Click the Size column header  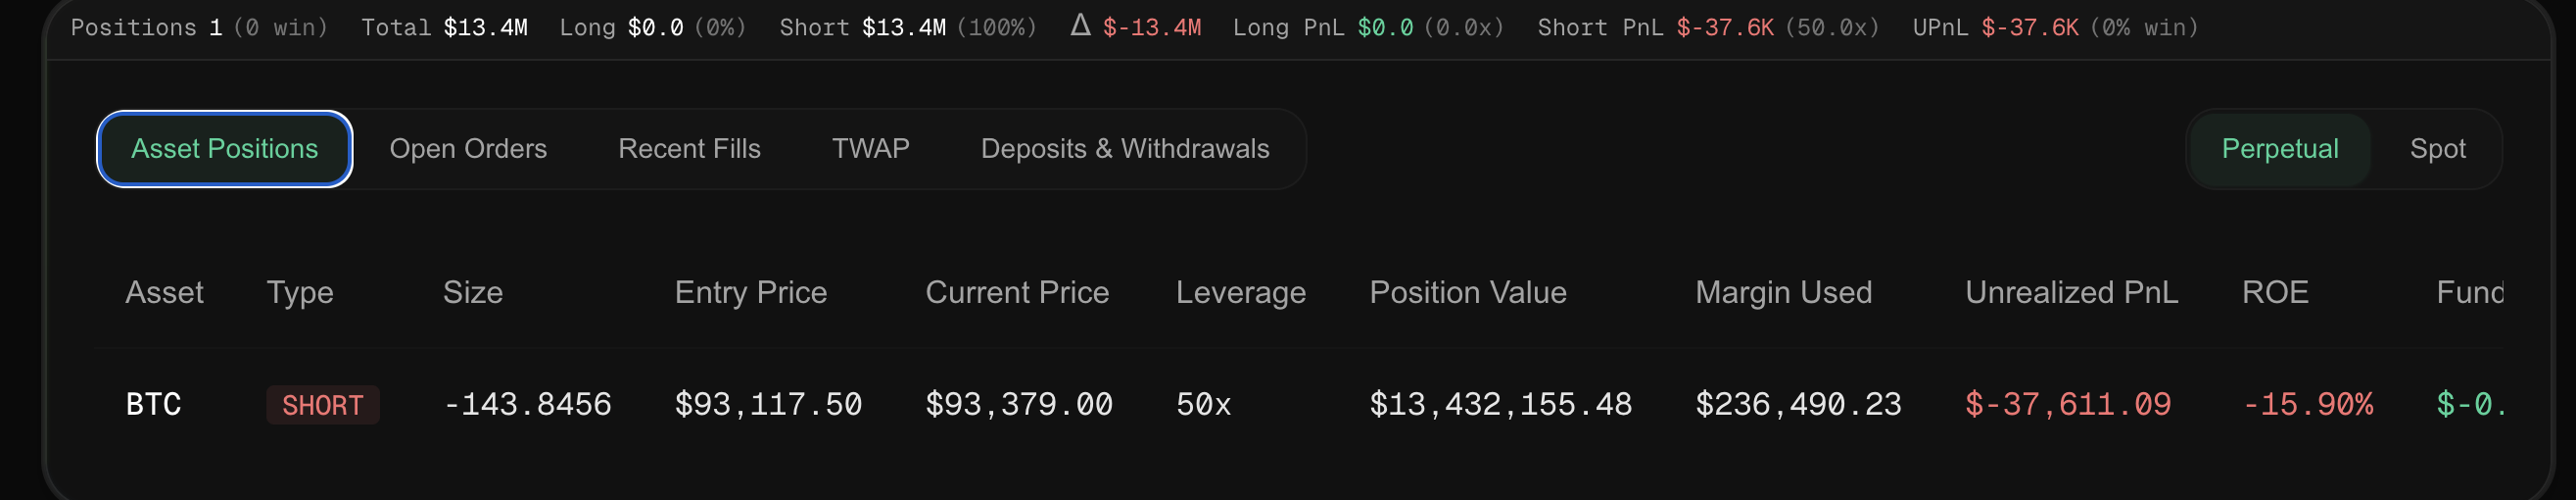tap(472, 292)
